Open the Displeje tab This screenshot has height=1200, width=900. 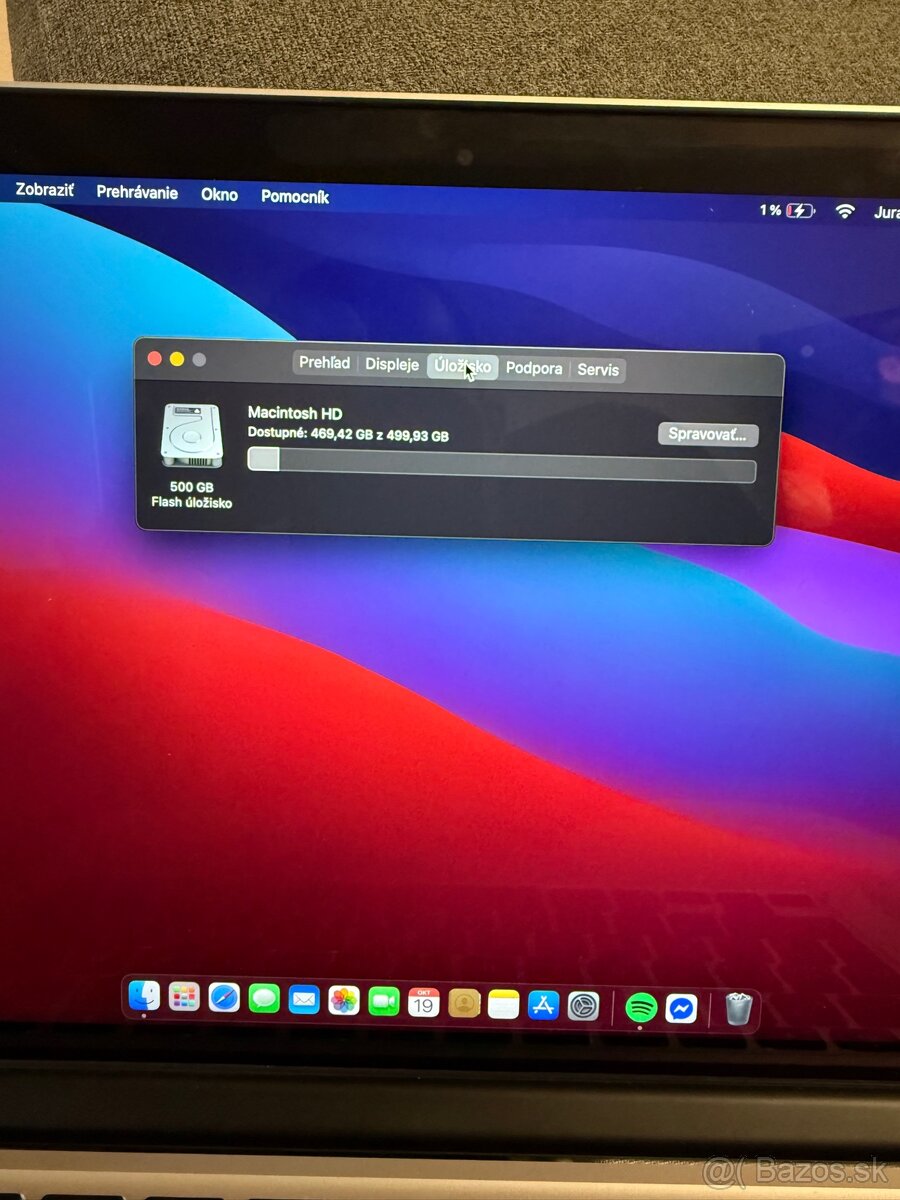394,365
